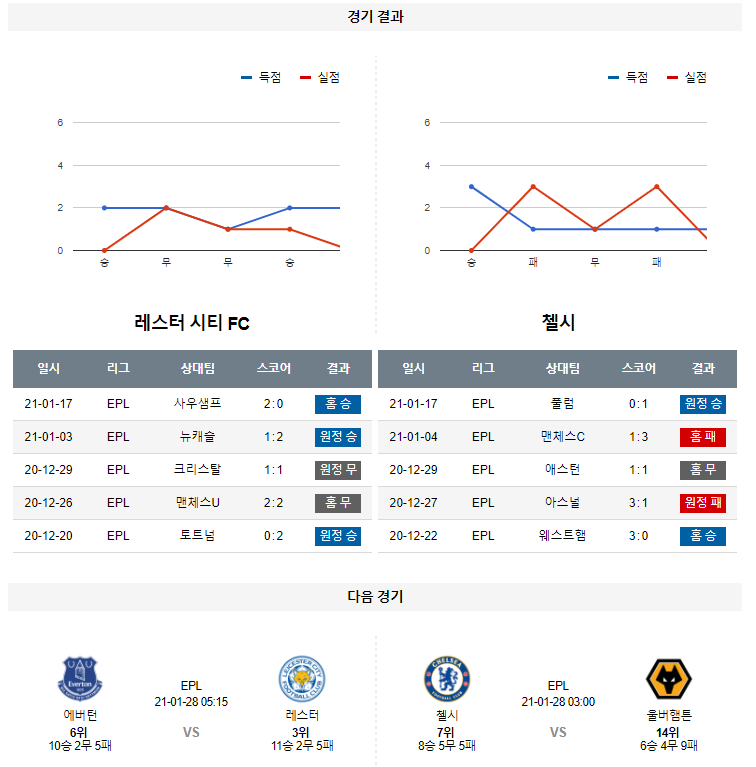
Task: Click first blue data point in Chelsea chart
Action: [471, 187]
